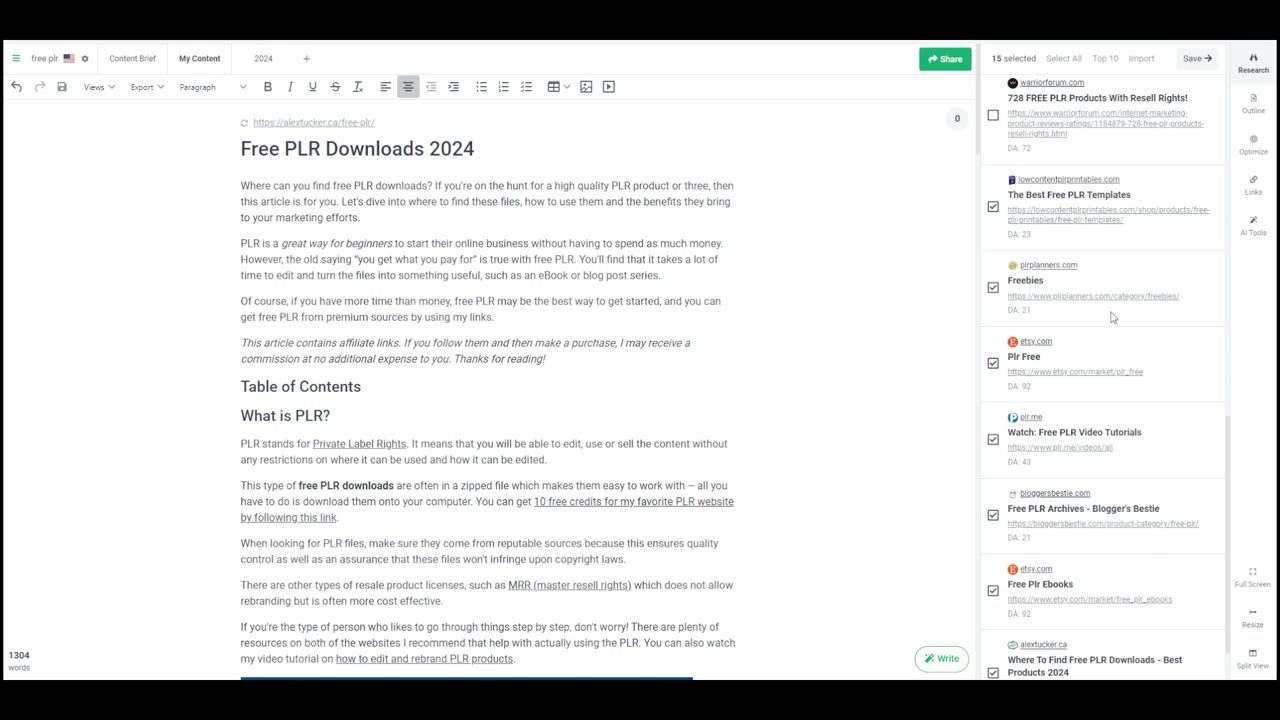Expand the Views dropdown
Viewport: 1280px width, 720px height.
click(x=99, y=87)
